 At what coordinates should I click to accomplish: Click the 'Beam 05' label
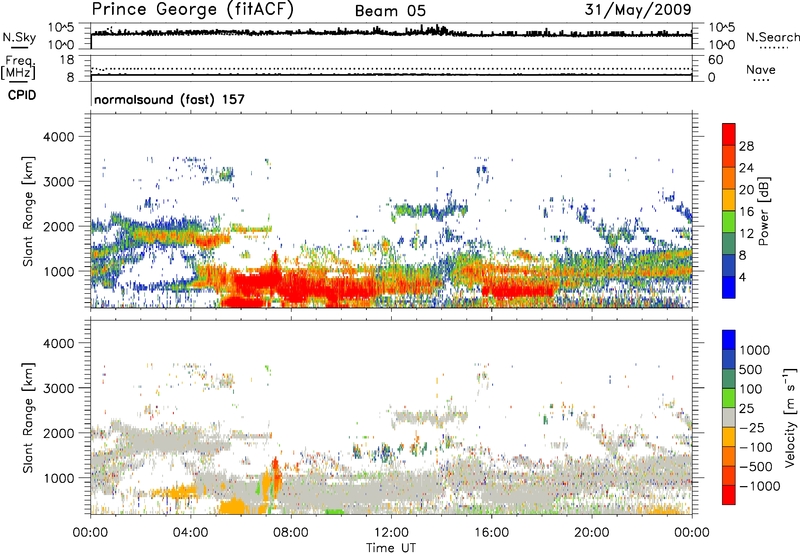point(390,11)
